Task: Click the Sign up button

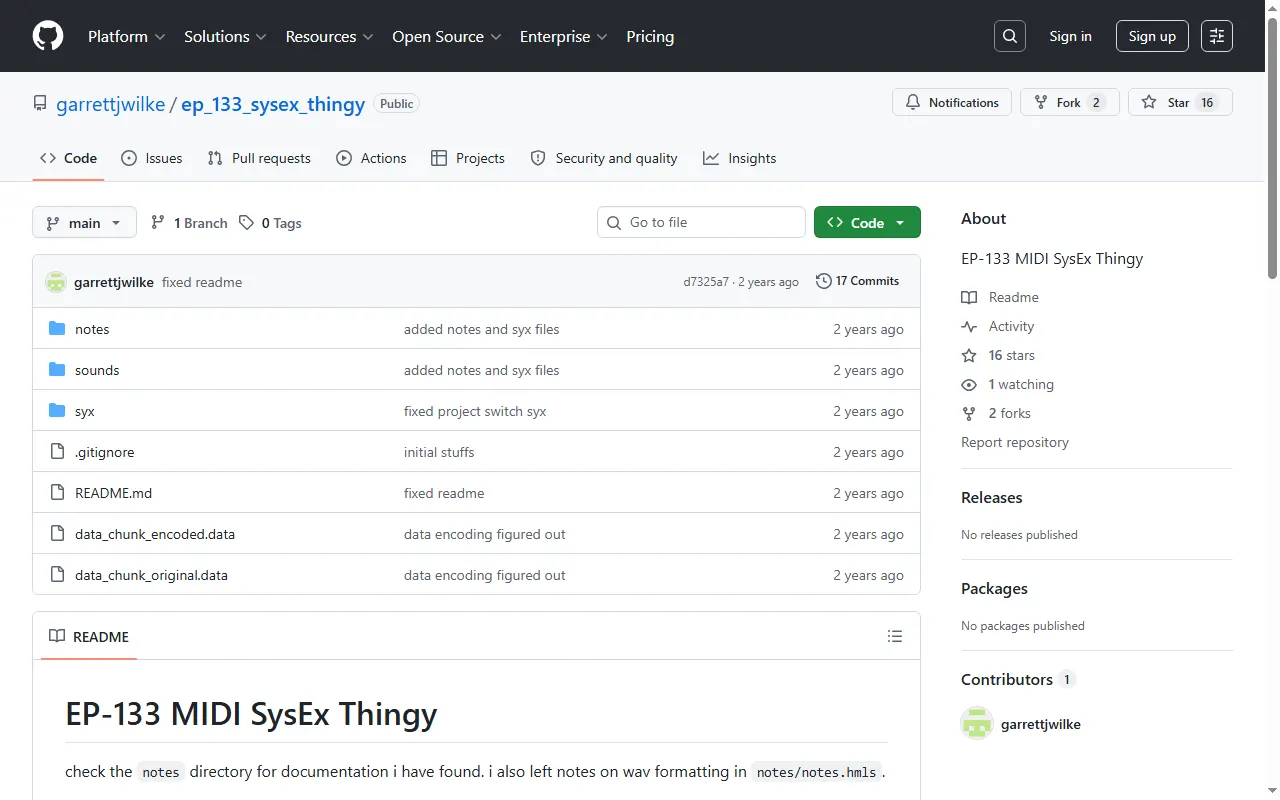Action: tap(1152, 36)
